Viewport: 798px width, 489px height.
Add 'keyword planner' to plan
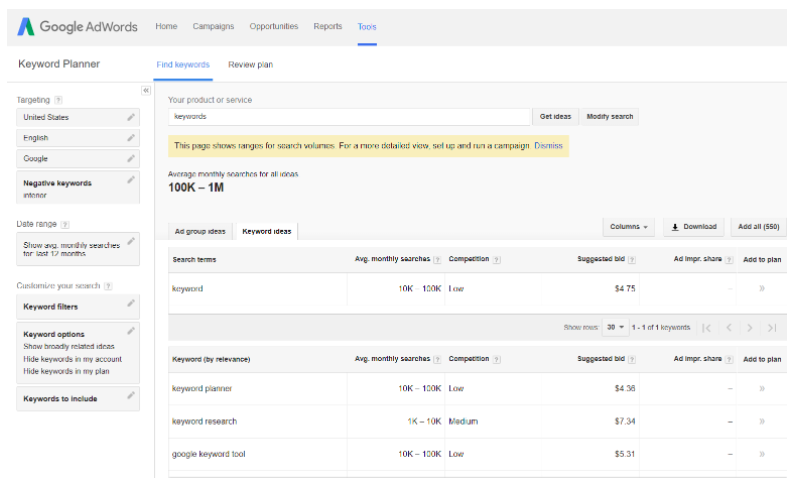tap(762, 388)
